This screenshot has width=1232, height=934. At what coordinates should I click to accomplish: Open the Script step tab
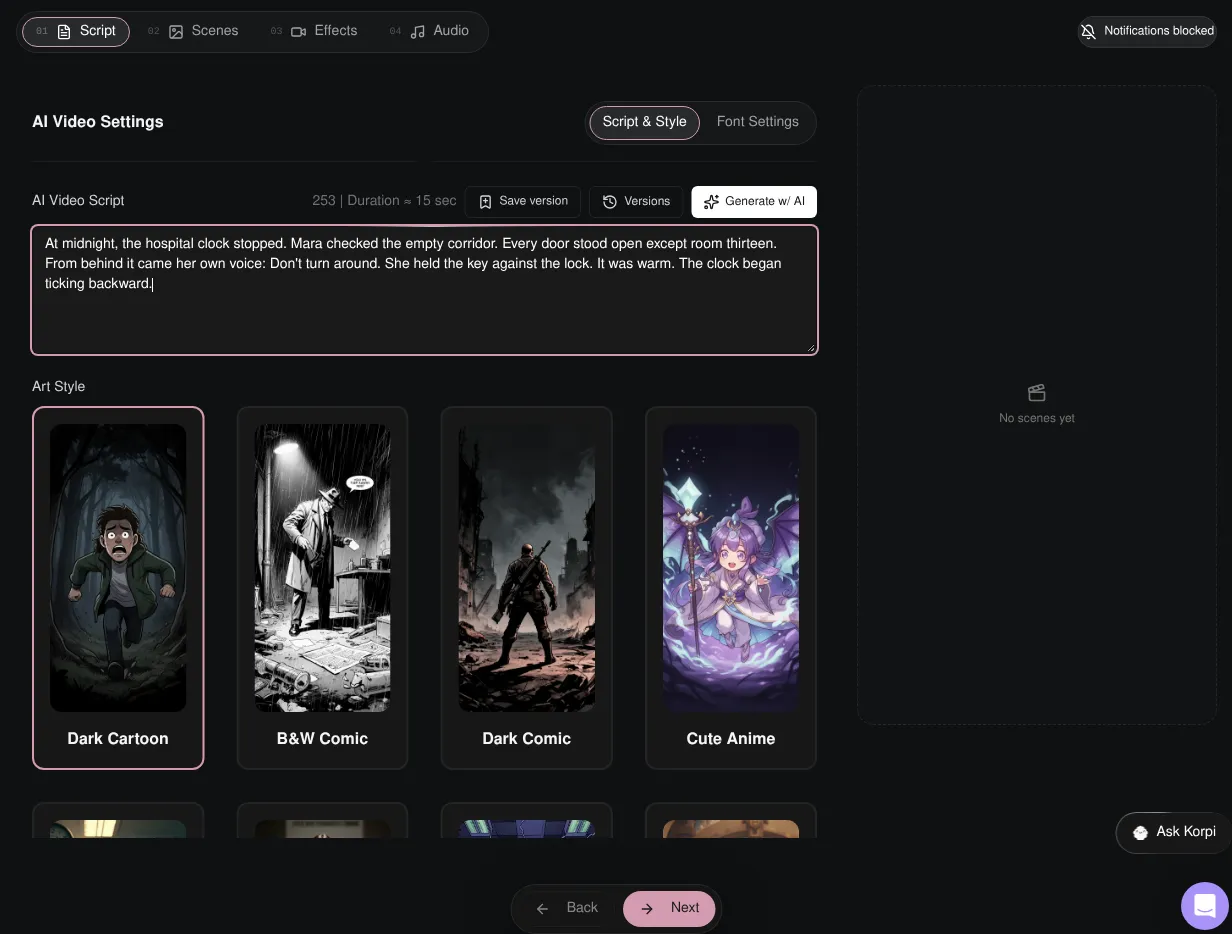point(76,31)
